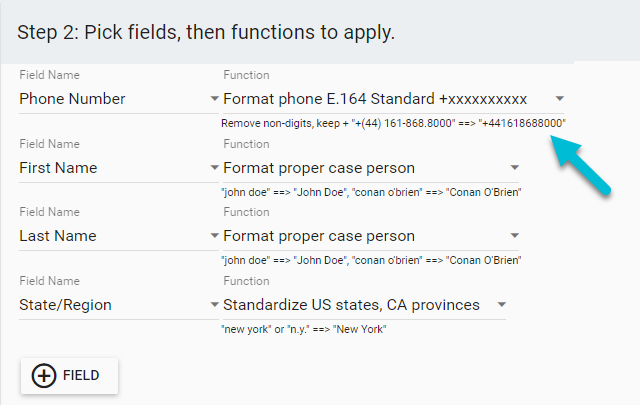Select the First Name field name box
The width and height of the screenshot is (640, 405).
click(119, 168)
